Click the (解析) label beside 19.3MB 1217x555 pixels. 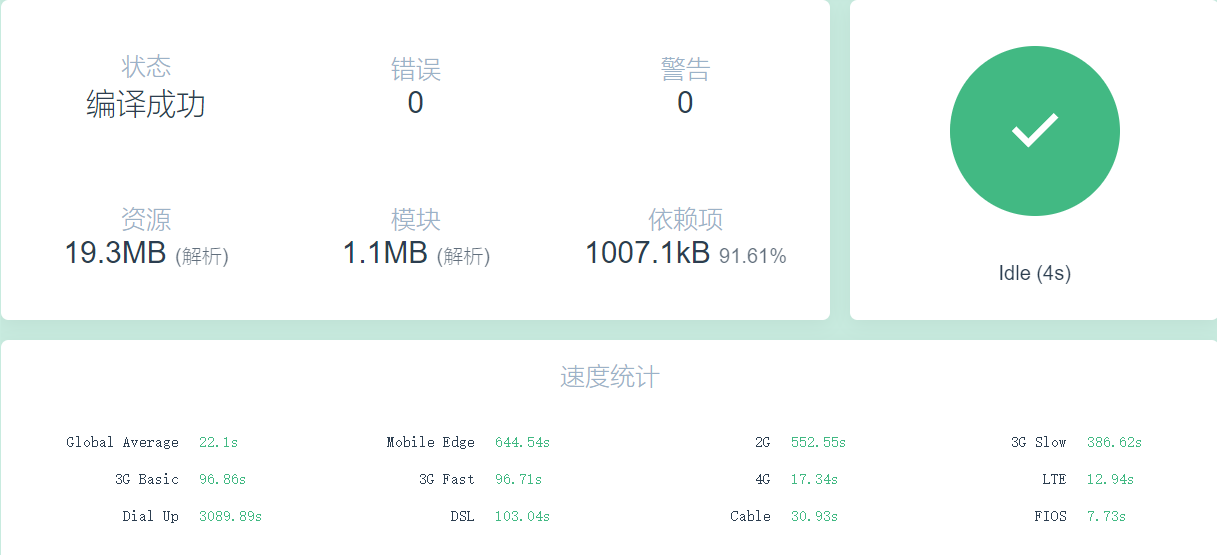(x=202, y=257)
